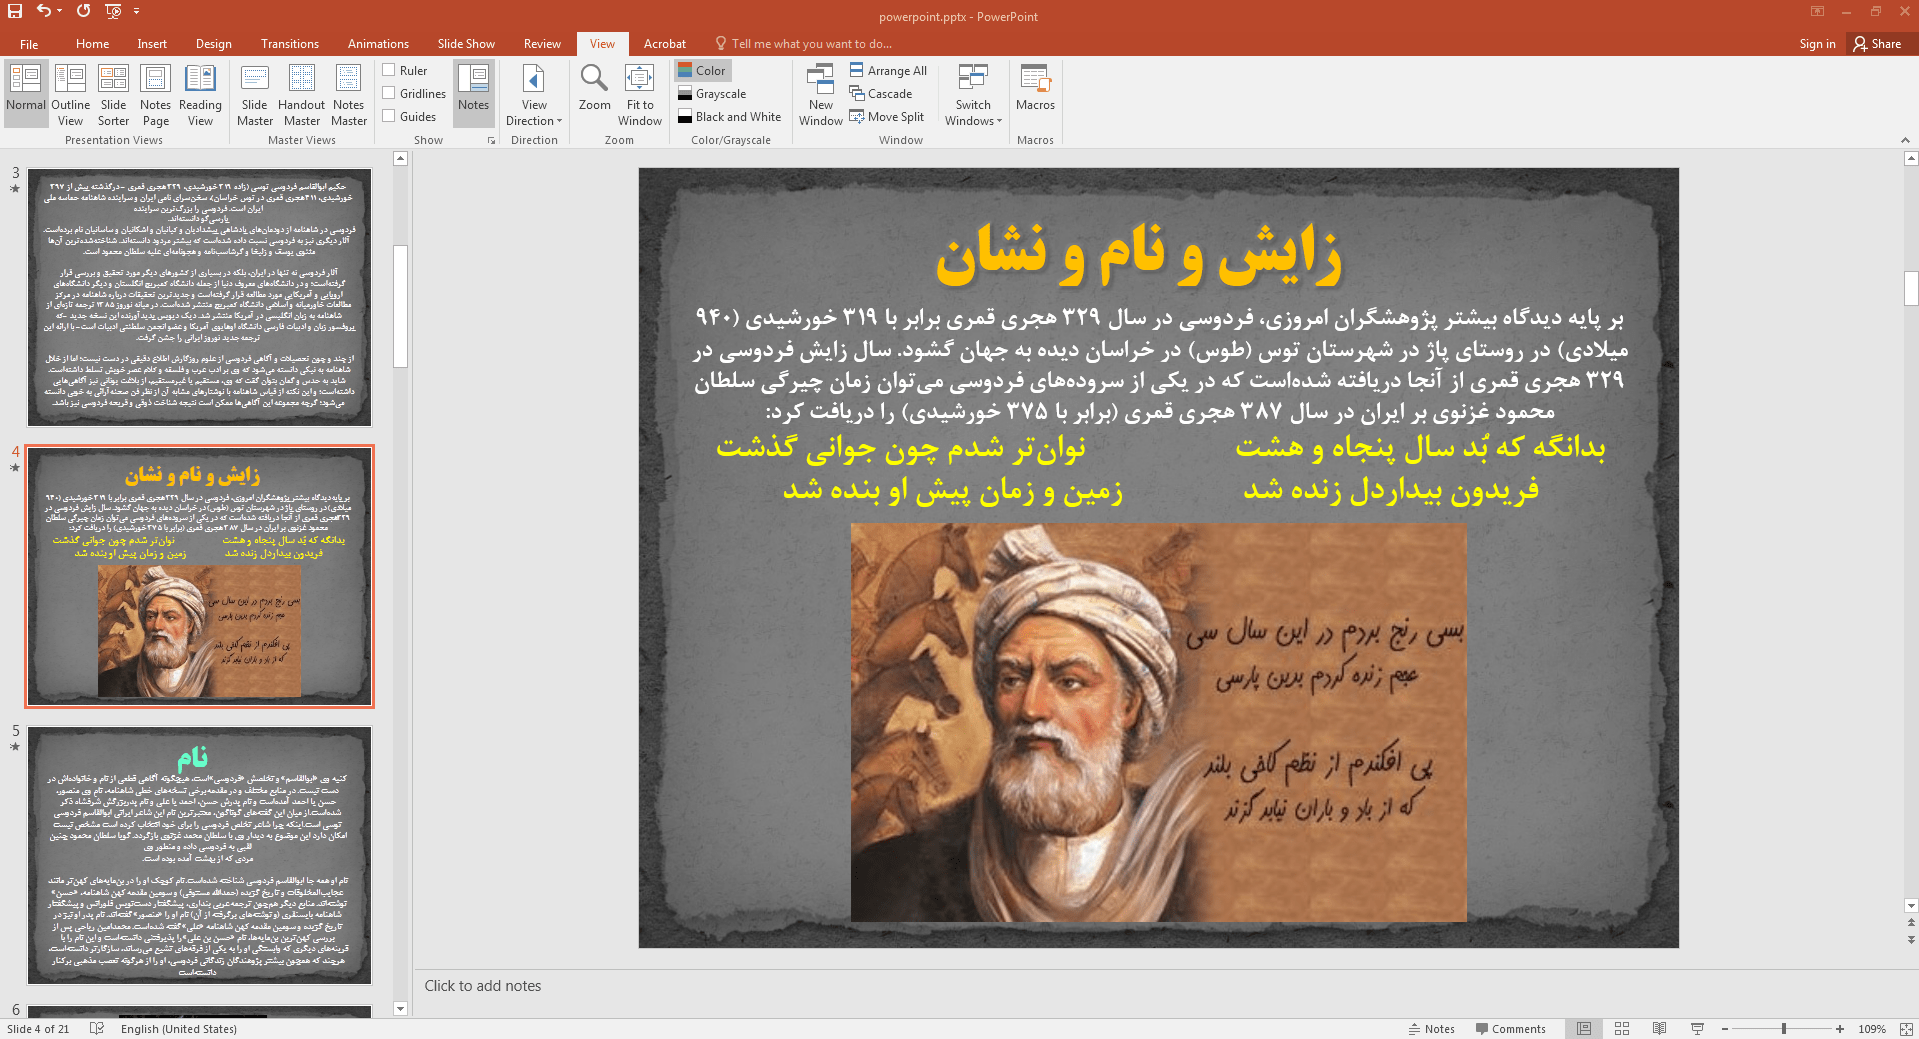Enable the Guides checkbox
The height and width of the screenshot is (1039, 1919).
(x=410, y=116)
